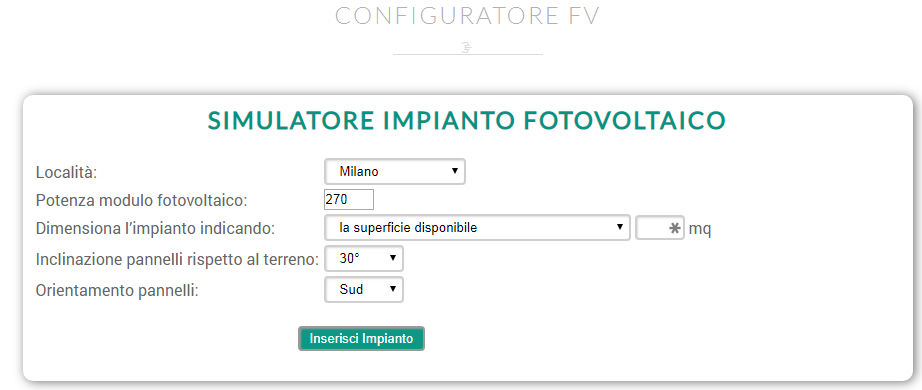
Task: Click the plug icon below Configuratore FV
Action: pos(467,47)
